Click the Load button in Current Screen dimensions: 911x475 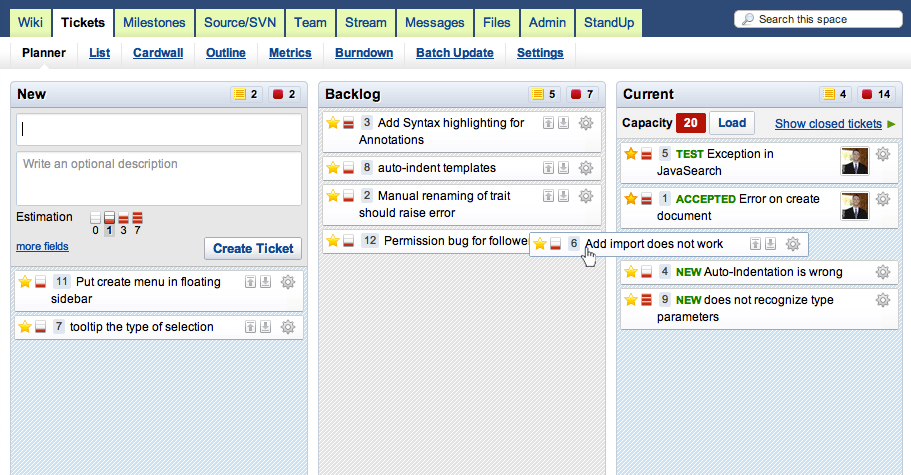tap(732, 123)
